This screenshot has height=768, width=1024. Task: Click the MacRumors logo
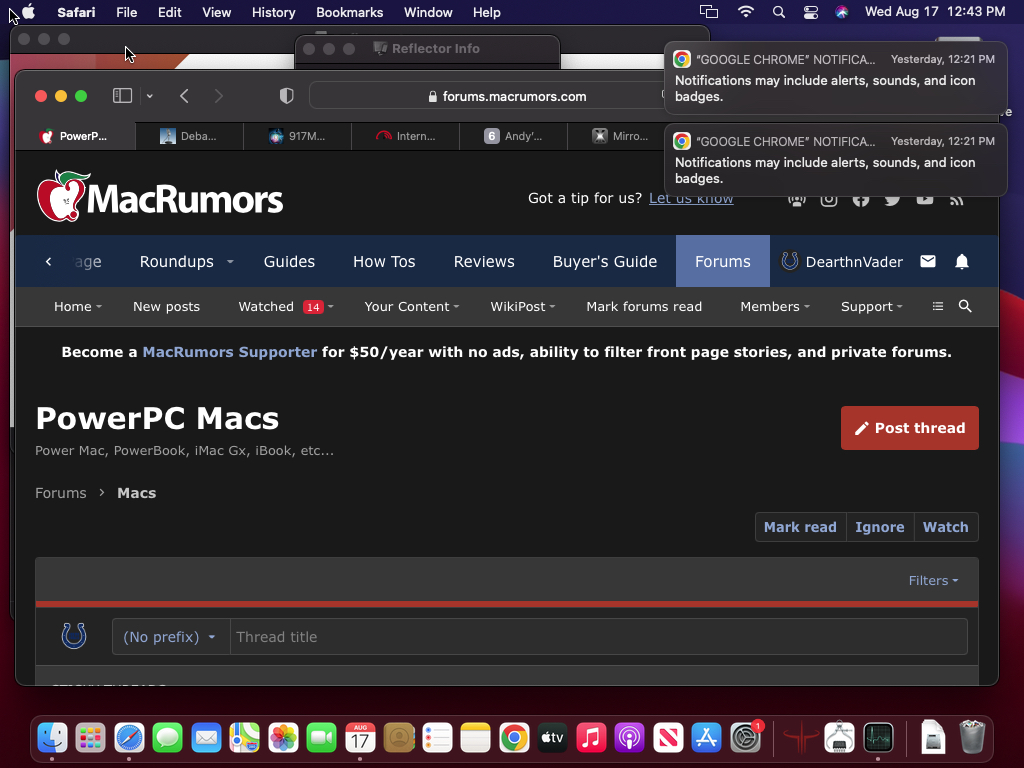[159, 197]
